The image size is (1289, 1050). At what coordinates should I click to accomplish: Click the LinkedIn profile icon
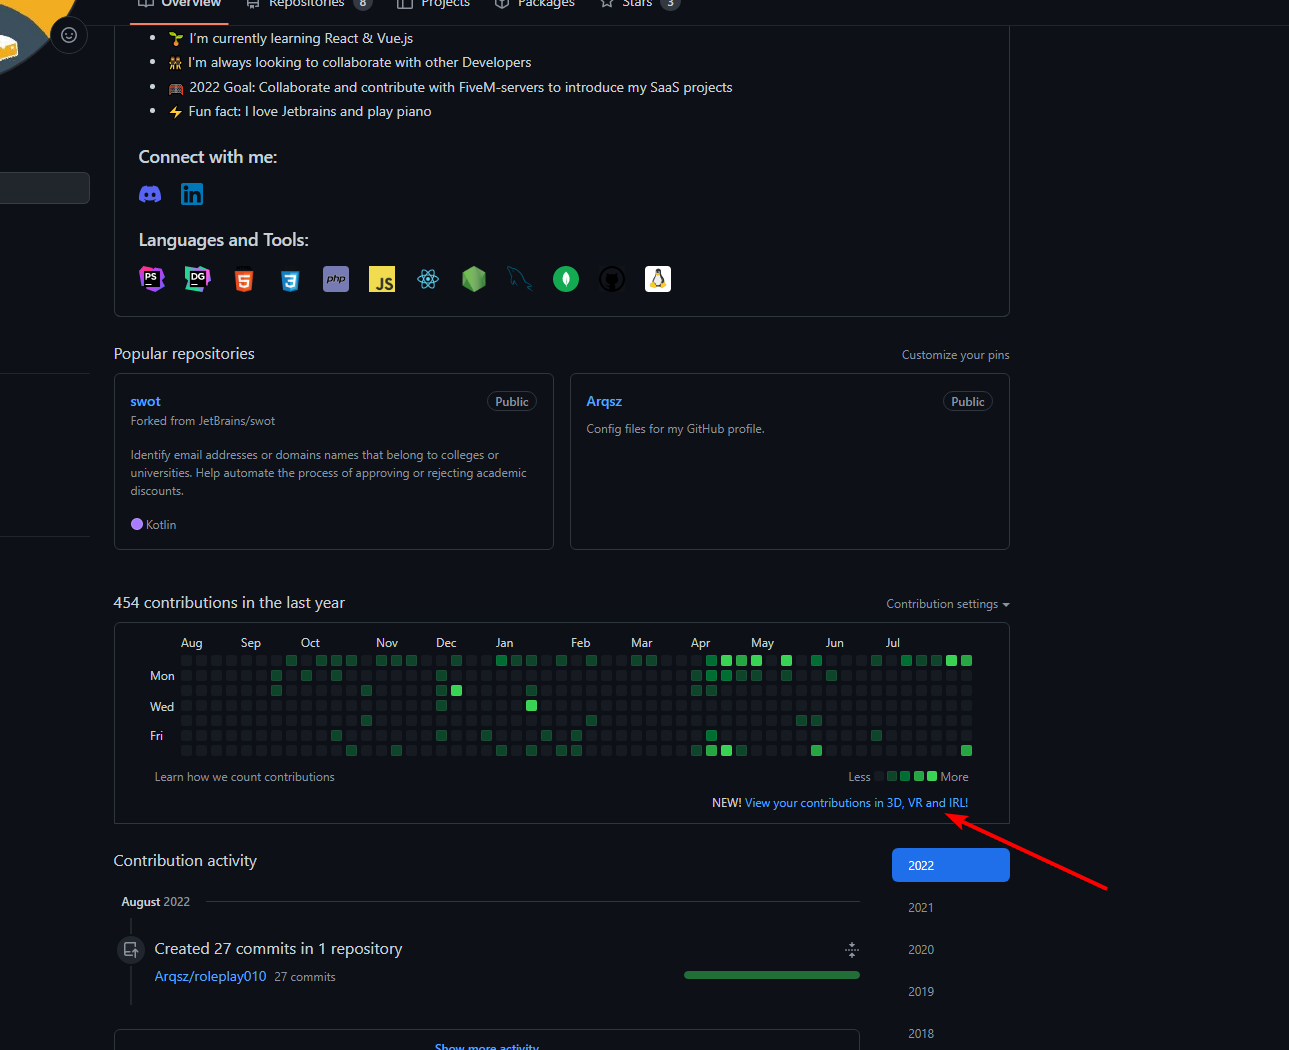pyautogui.click(x=192, y=194)
